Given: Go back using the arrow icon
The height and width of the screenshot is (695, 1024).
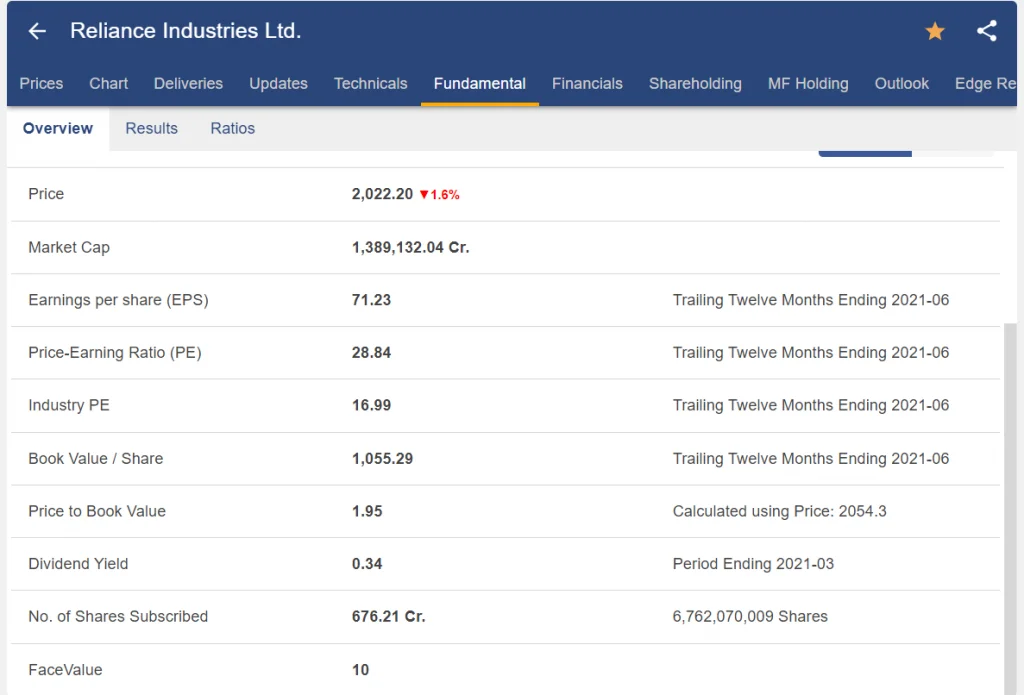Looking at the screenshot, I should (37, 31).
